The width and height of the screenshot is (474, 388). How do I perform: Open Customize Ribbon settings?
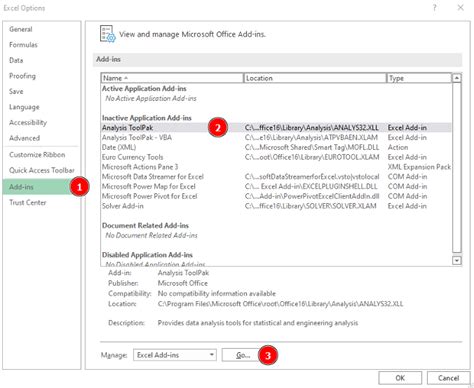37,155
